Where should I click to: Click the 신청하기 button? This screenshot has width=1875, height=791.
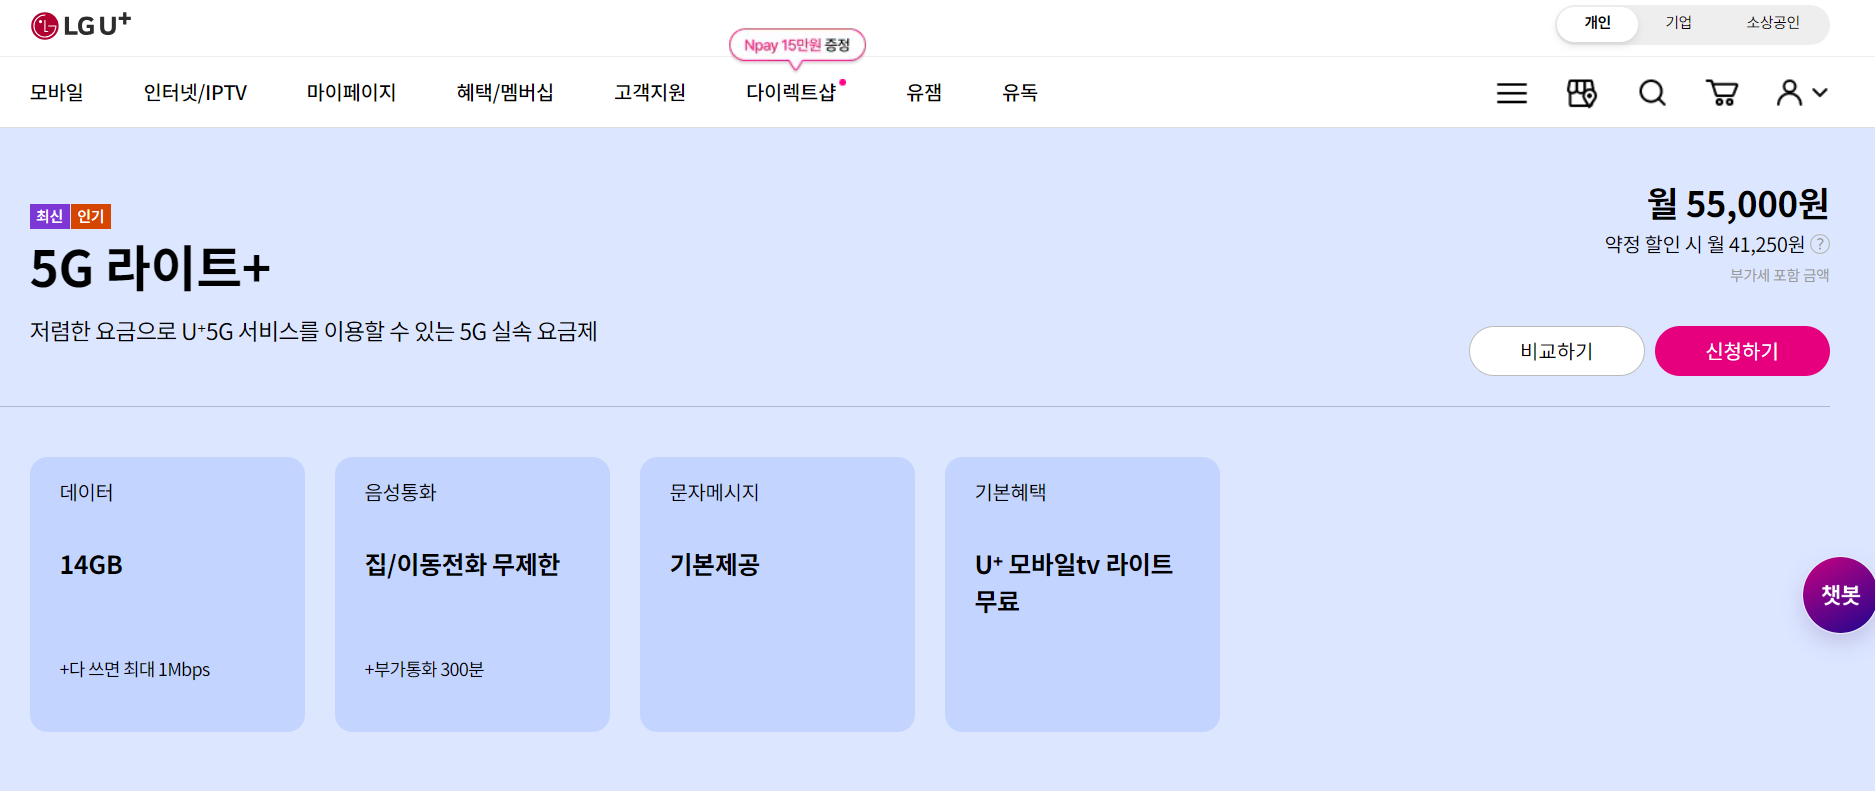(x=1742, y=351)
